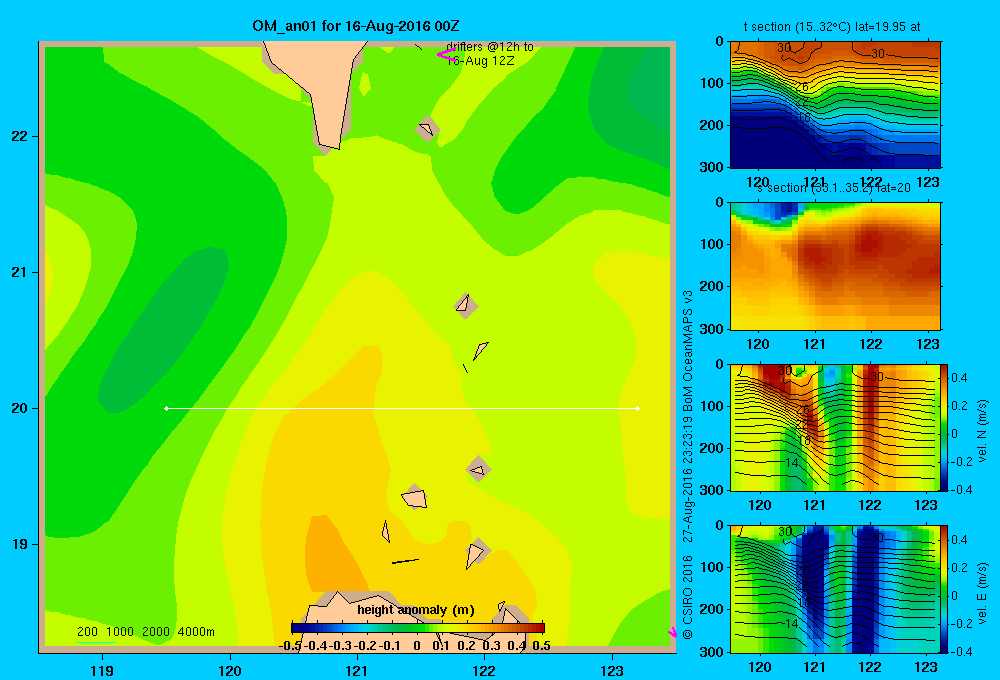The height and width of the screenshot is (680, 1000).
Task: Click the 'vel. E (m/s)' colorbar
Action: tap(944, 589)
